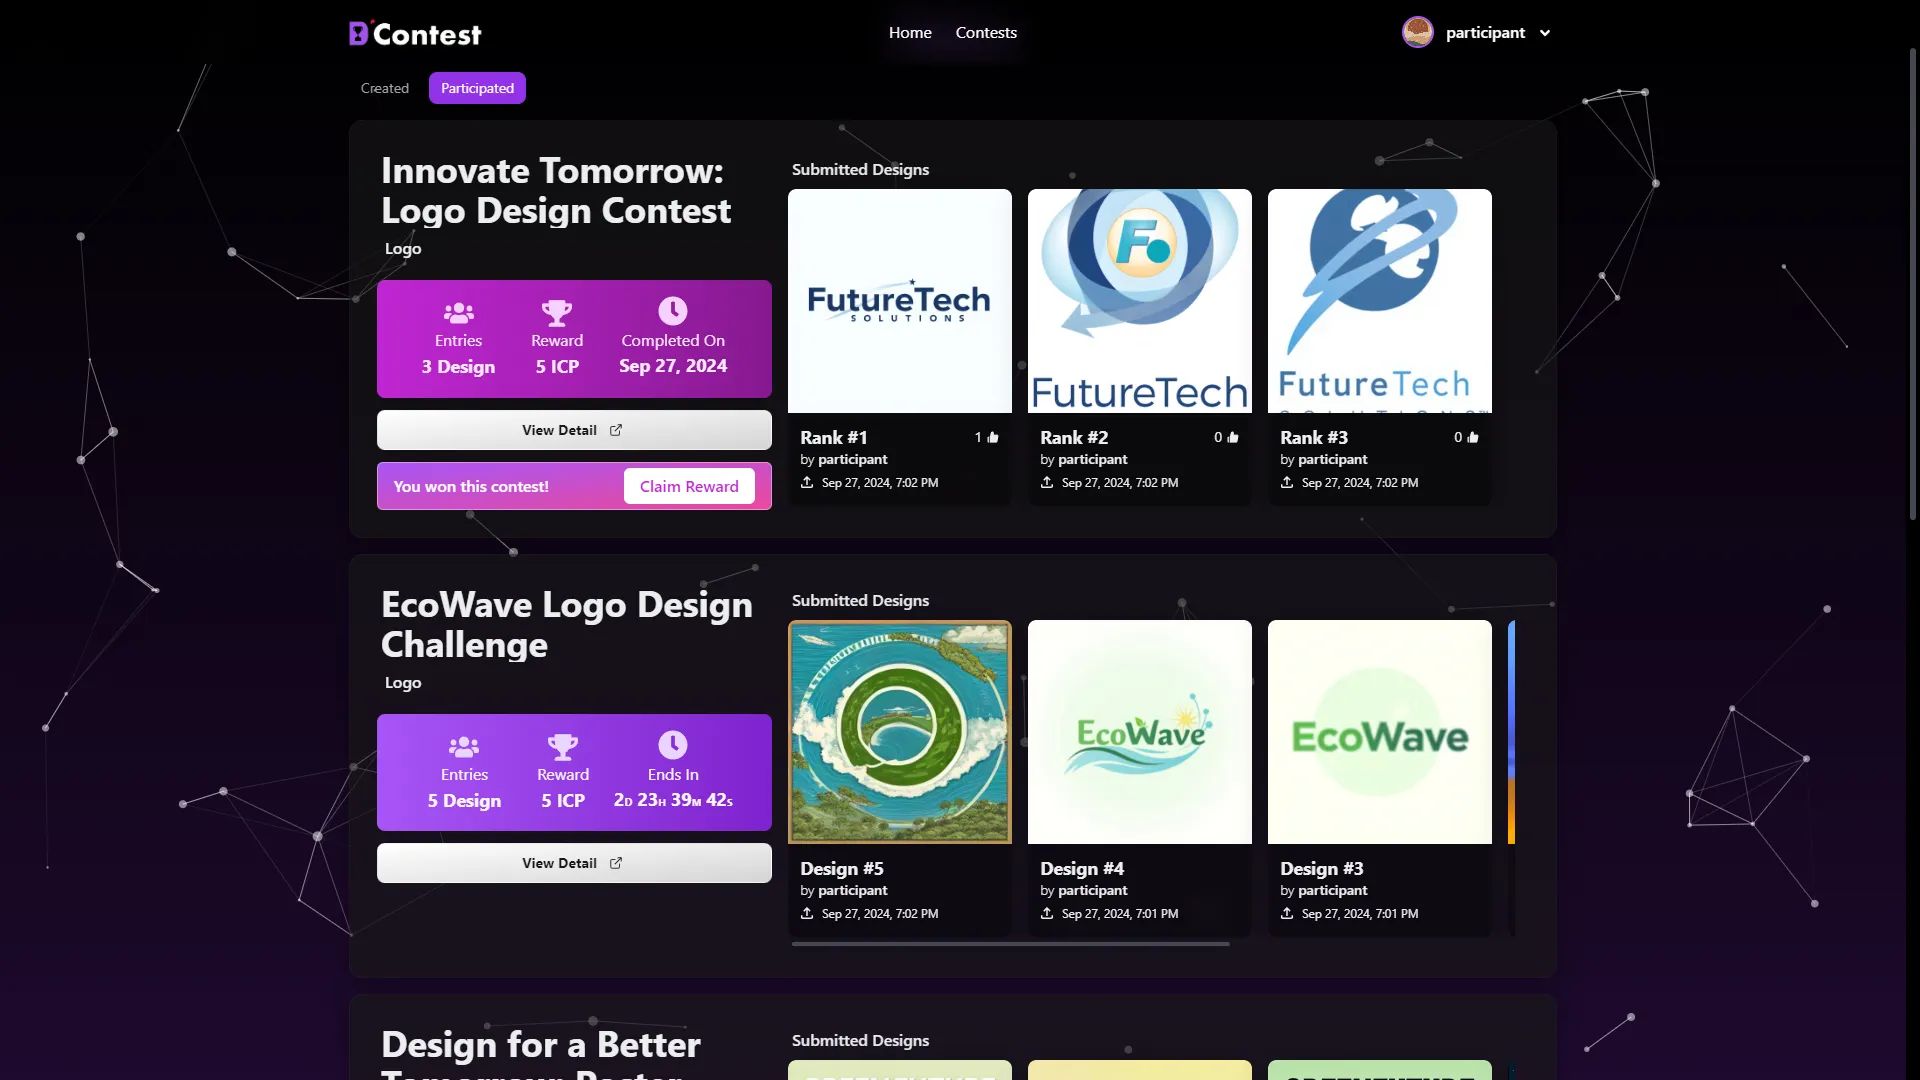Click the thumbs-up icon on Rank #1
Screen dimensions: 1920x1080
[x=993, y=437]
